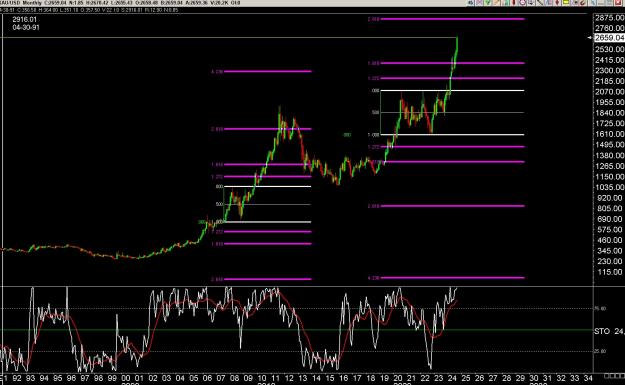
Task: Click the STO indicator label
Action: coord(602,331)
